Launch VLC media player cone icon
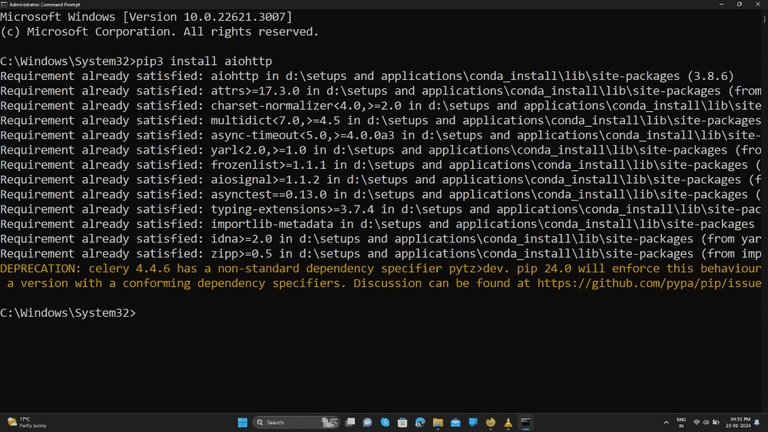The width and height of the screenshot is (768, 432). pyautogui.click(x=508, y=422)
